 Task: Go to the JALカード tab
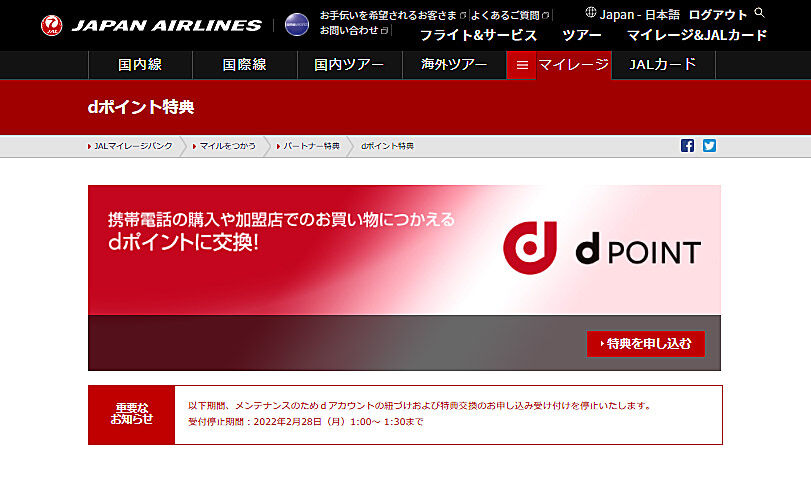click(662, 66)
